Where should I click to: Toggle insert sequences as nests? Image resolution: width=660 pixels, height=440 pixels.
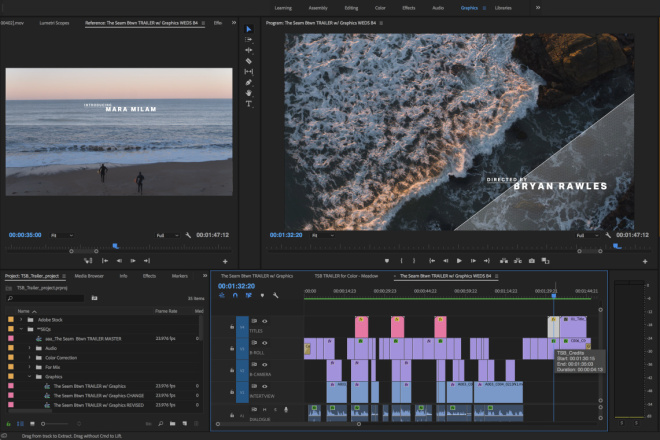pyautogui.click(x=222, y=296)
